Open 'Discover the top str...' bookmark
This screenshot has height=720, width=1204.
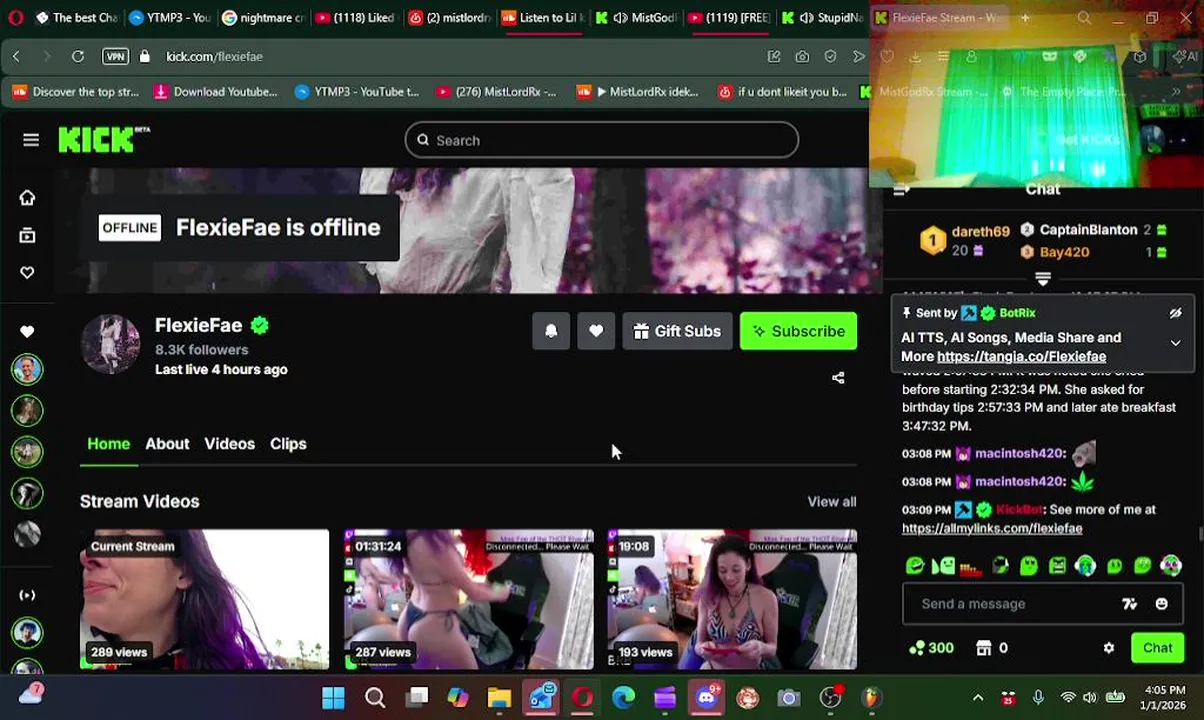[x=75, y=92]
